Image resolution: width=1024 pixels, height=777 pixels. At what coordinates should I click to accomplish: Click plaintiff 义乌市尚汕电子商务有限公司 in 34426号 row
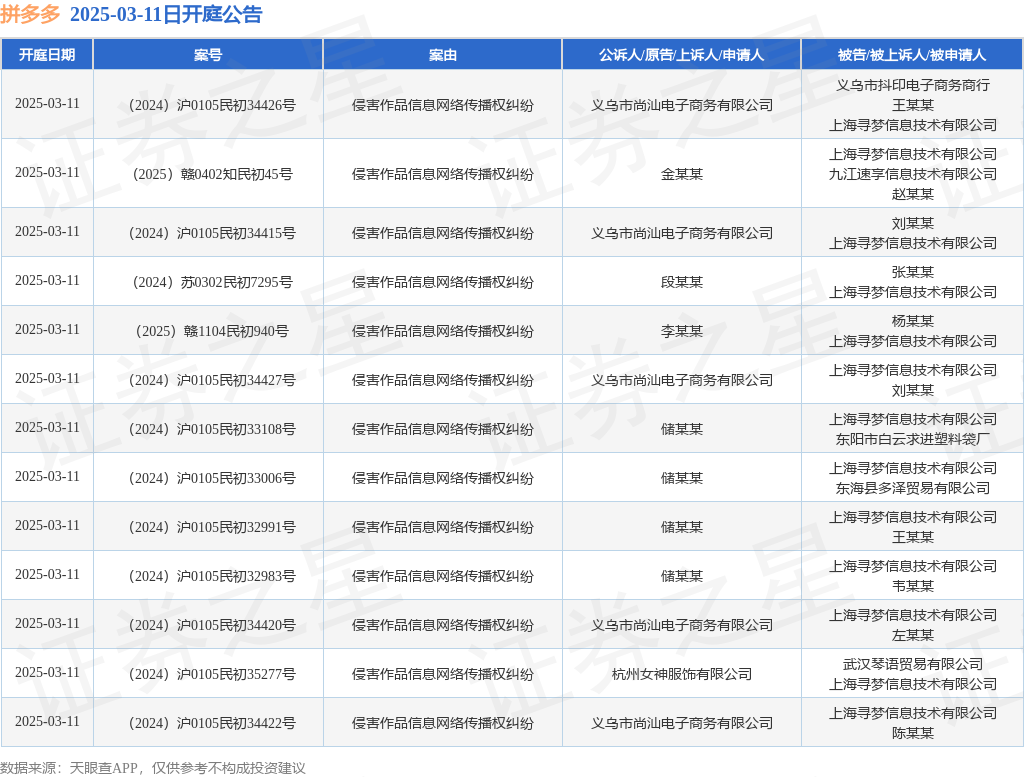coord(682,105)
